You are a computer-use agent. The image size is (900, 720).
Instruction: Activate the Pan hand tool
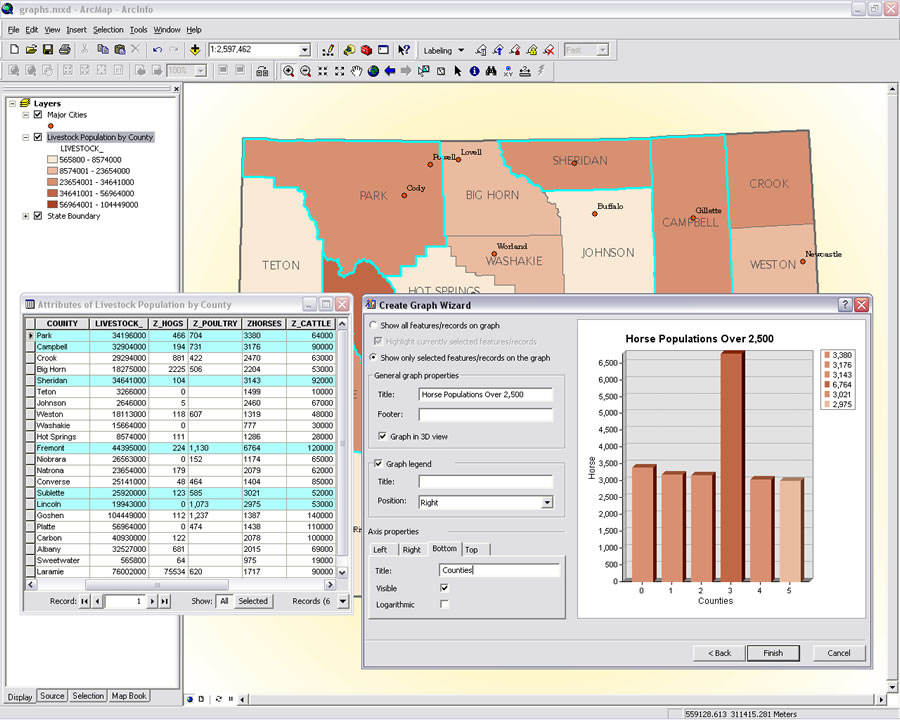pos(356,71)
